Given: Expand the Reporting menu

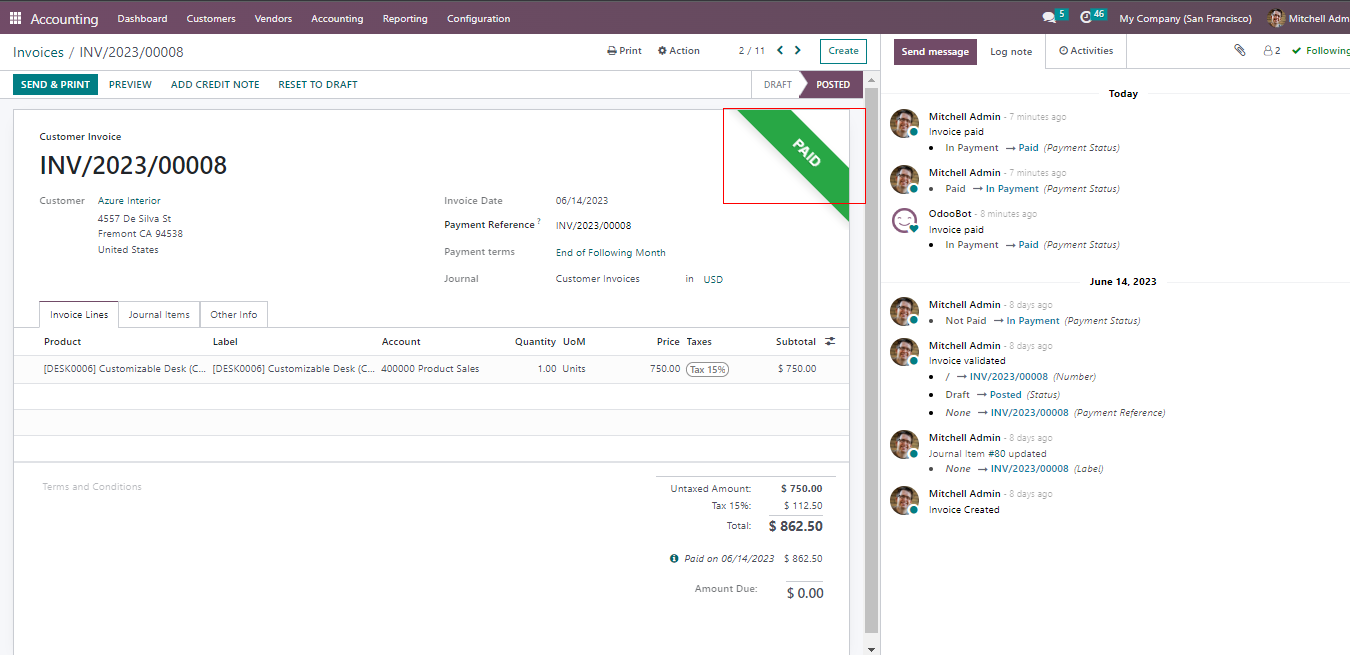Looking at the screenshot, I should 405,18.
